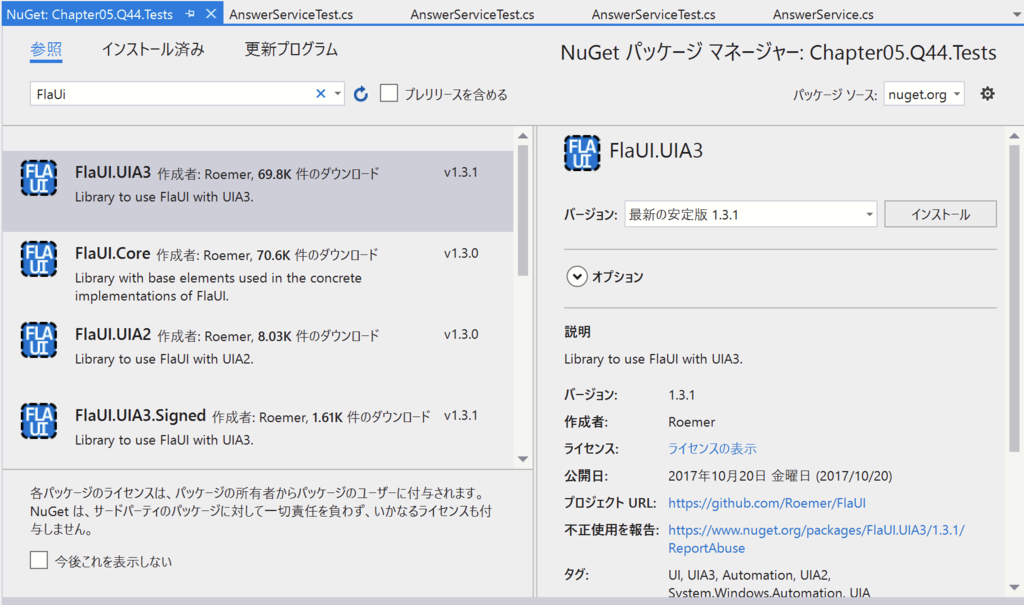The image size is (1024, 605).
Task: Click package list scroll up arrow
Action: point(523,136)
